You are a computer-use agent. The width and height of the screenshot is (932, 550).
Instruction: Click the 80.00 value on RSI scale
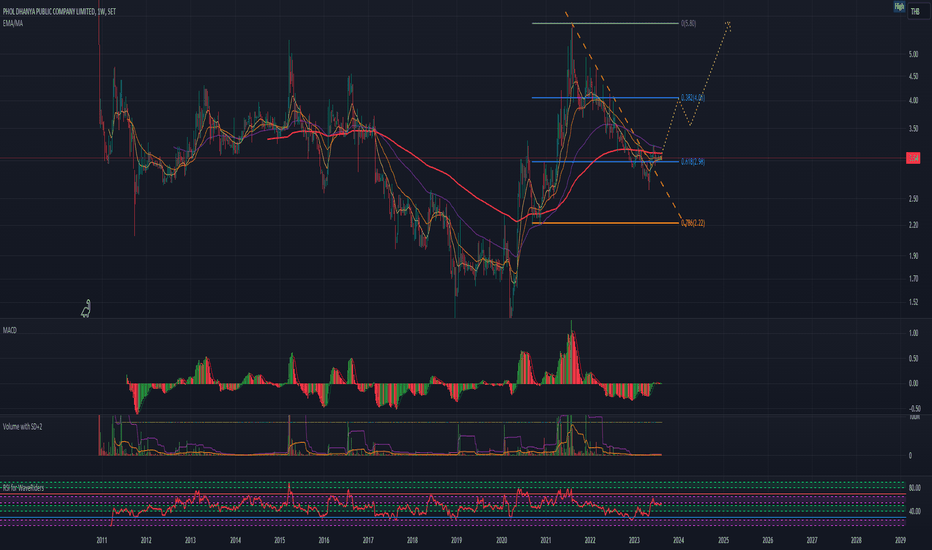point(914,488)
